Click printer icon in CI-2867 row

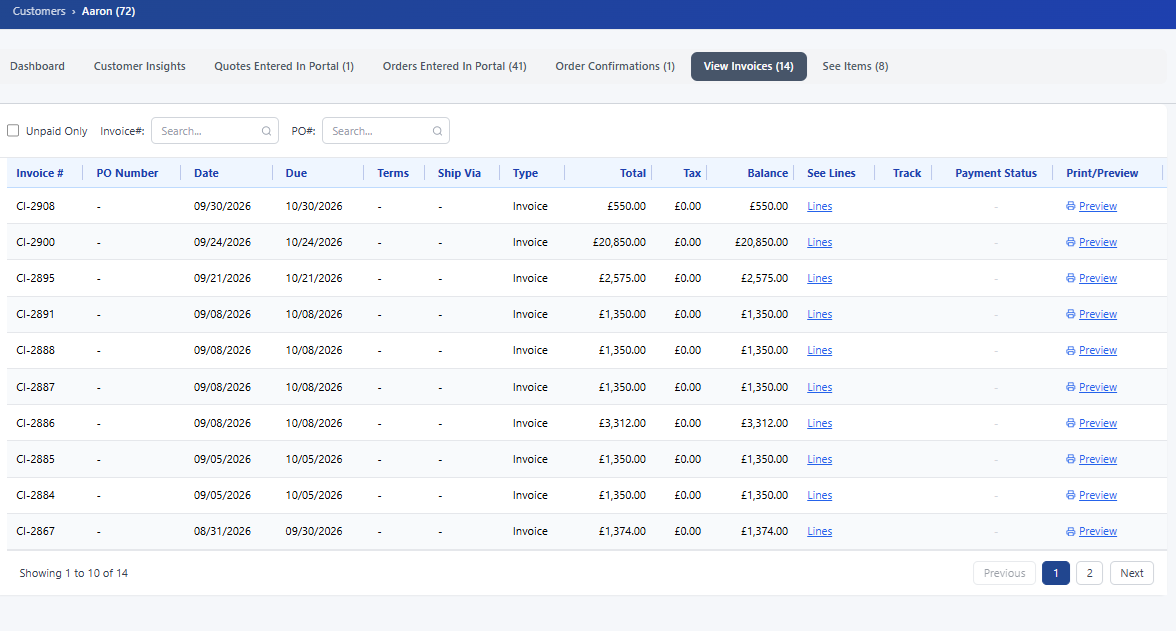[x=1070, y=530]
